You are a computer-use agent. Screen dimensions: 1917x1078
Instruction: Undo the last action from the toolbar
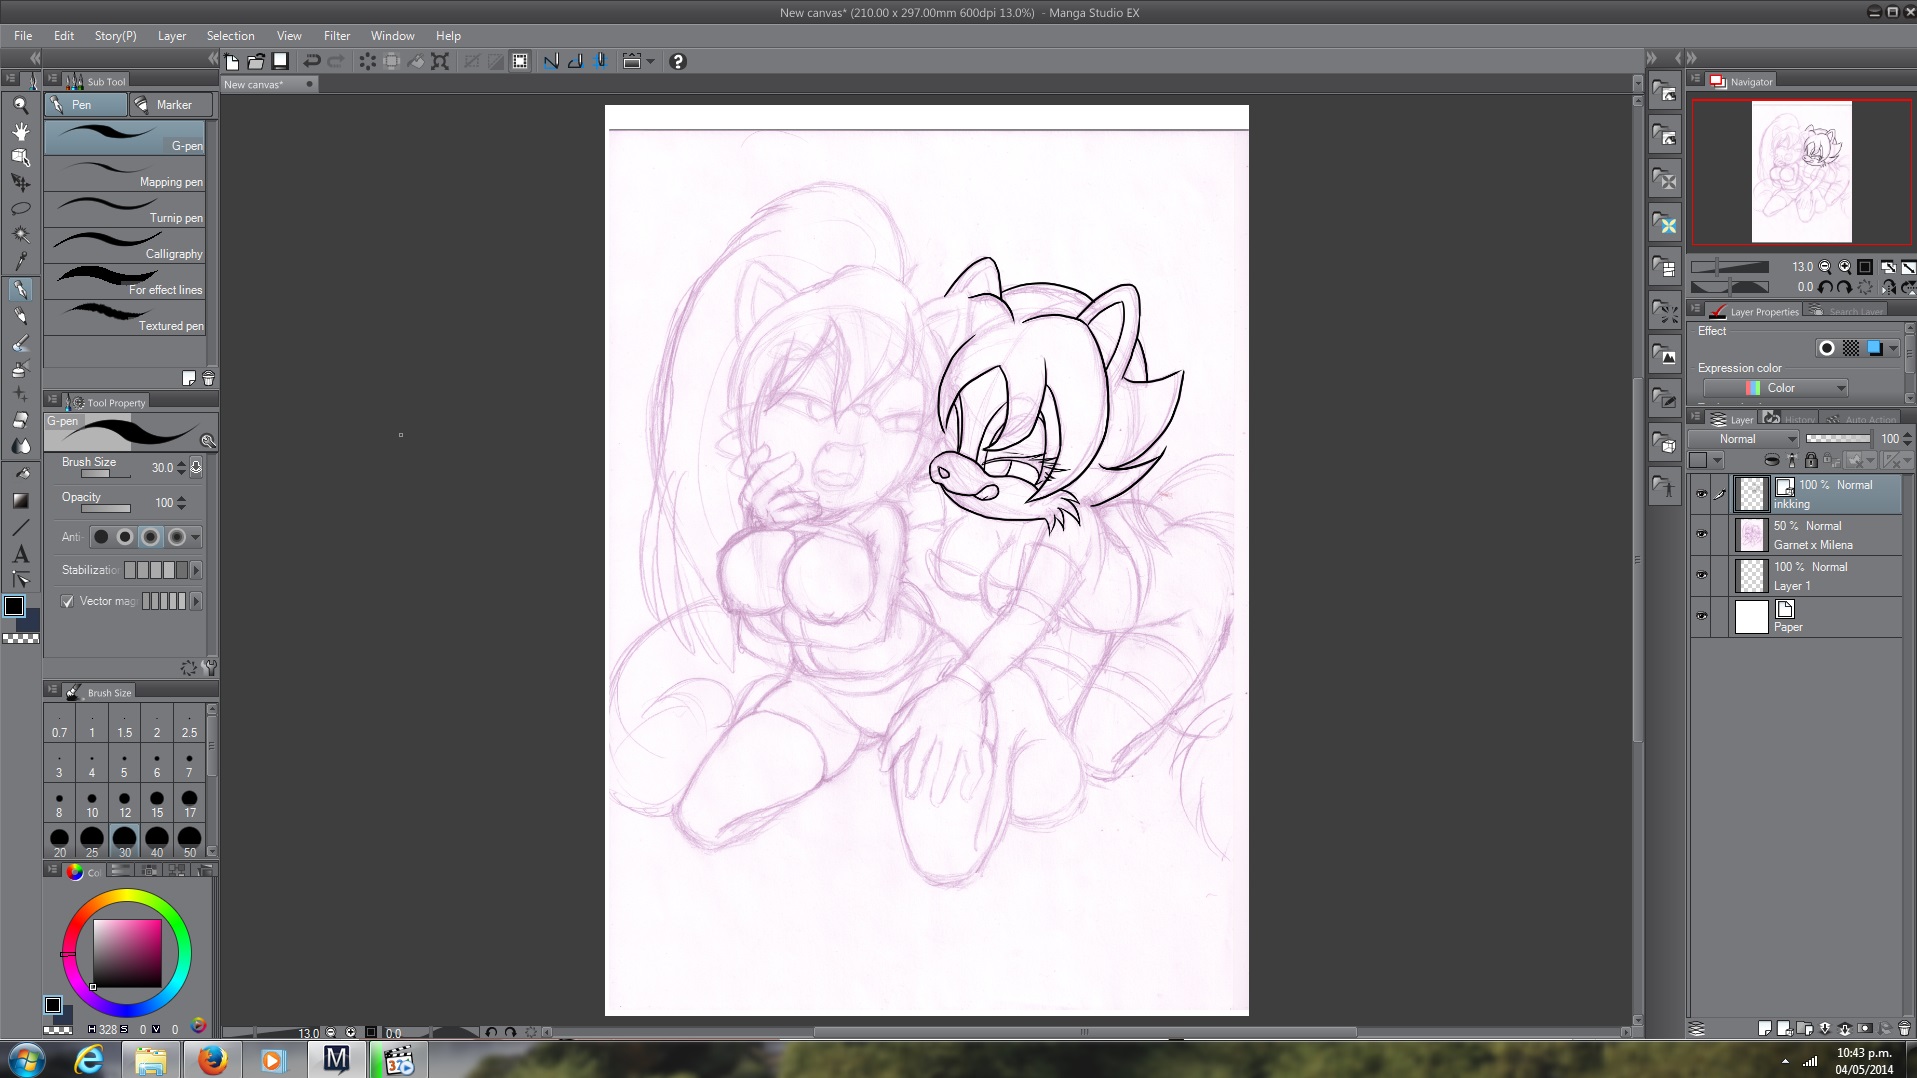click(312, 62)
